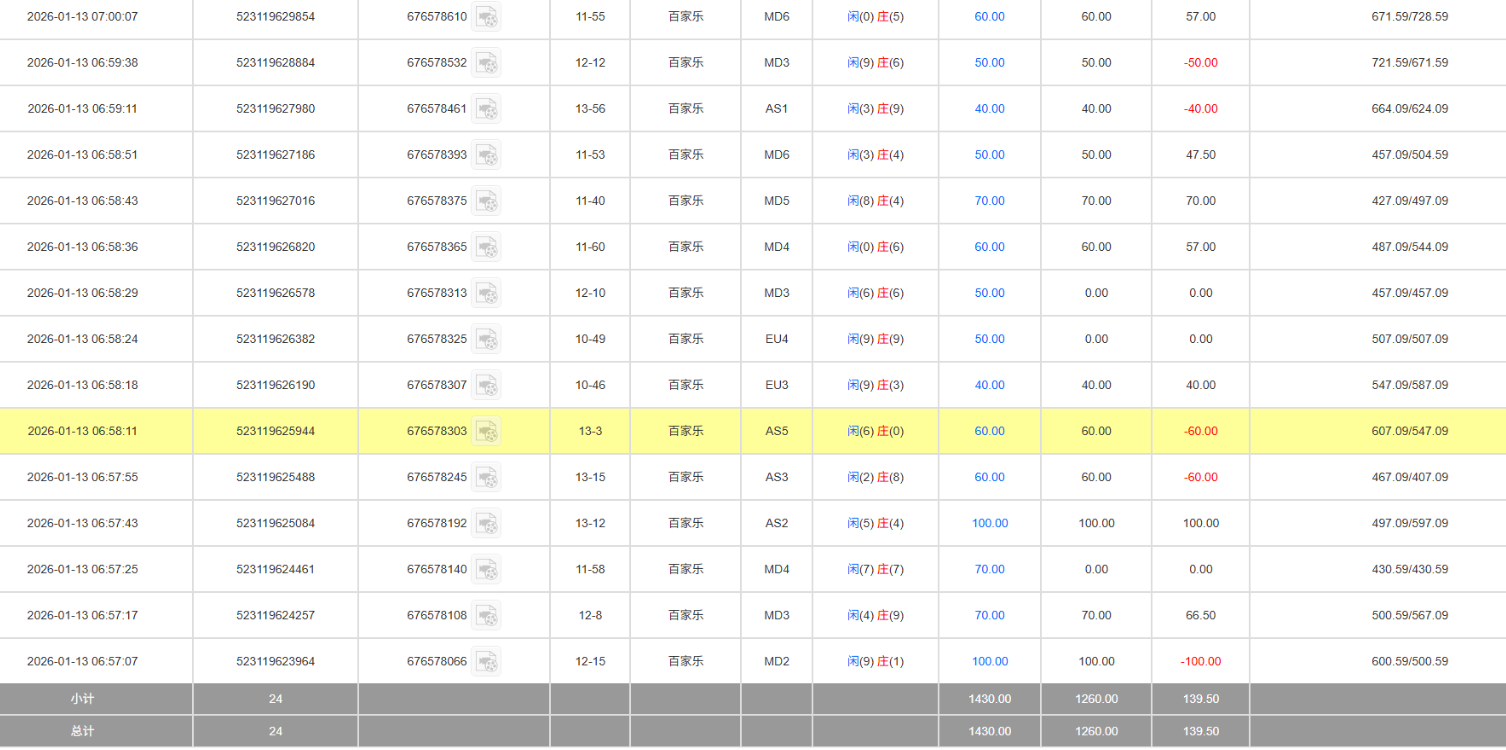1506x750 pixels.
Task: Click the icon next to 676578375
Action: point(486,201)
